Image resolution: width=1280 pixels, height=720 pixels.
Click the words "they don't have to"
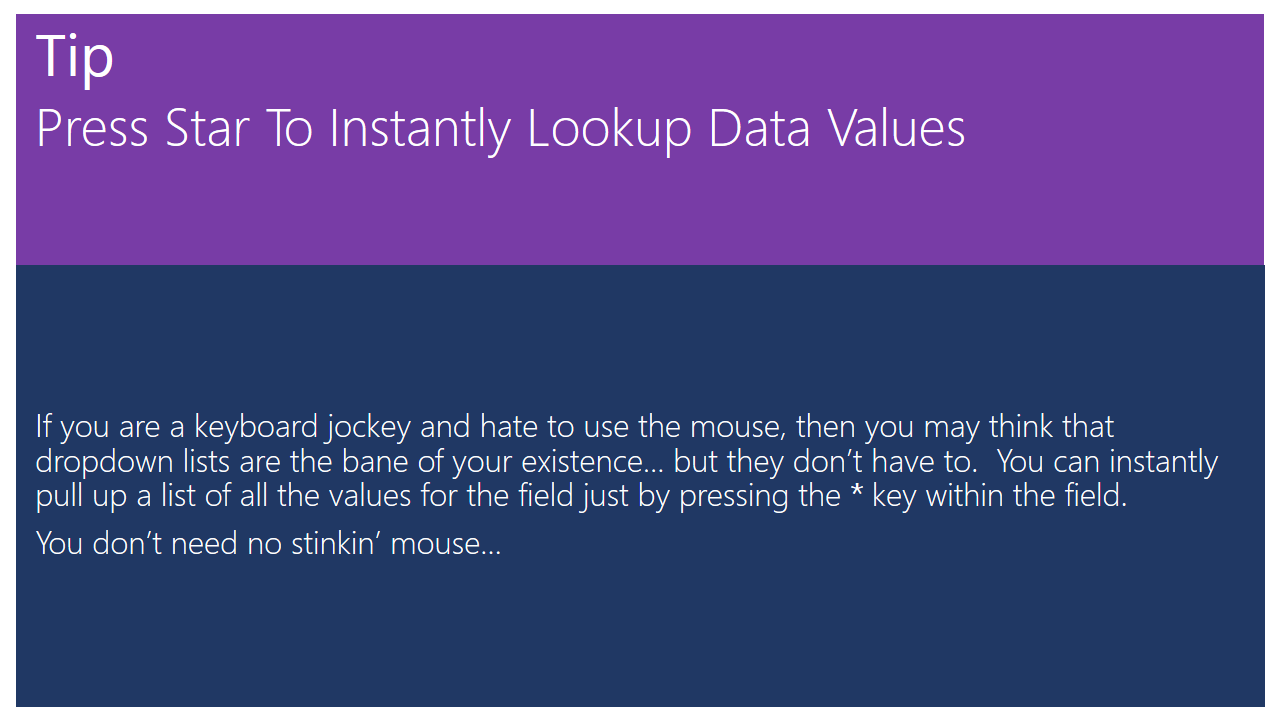(x=824, y=462)
